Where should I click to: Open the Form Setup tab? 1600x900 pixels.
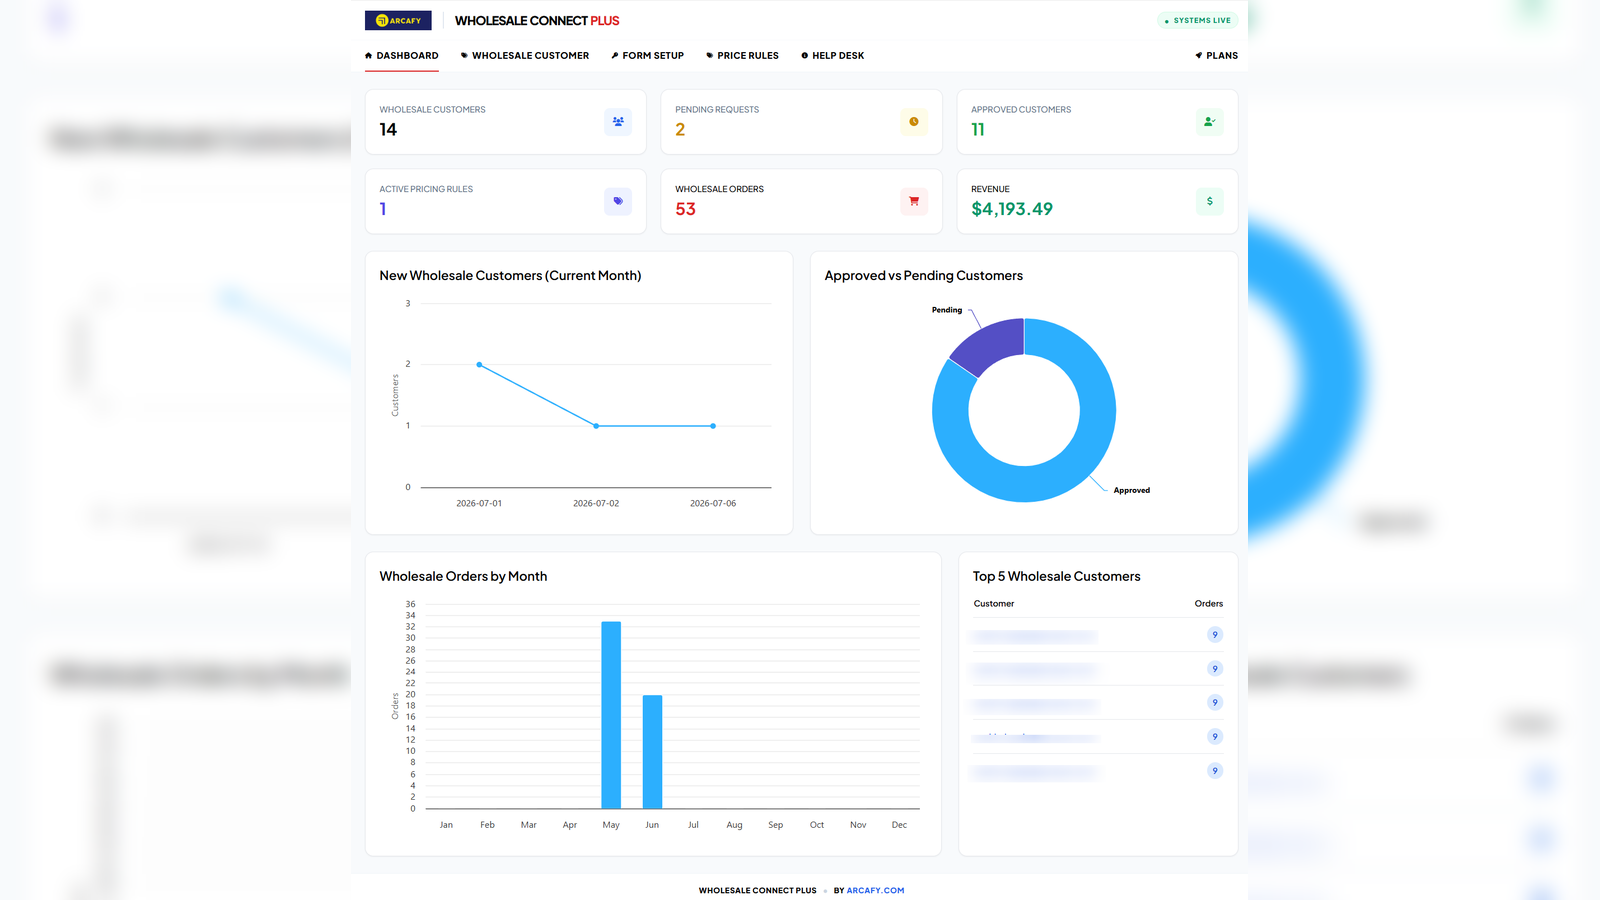648,56
